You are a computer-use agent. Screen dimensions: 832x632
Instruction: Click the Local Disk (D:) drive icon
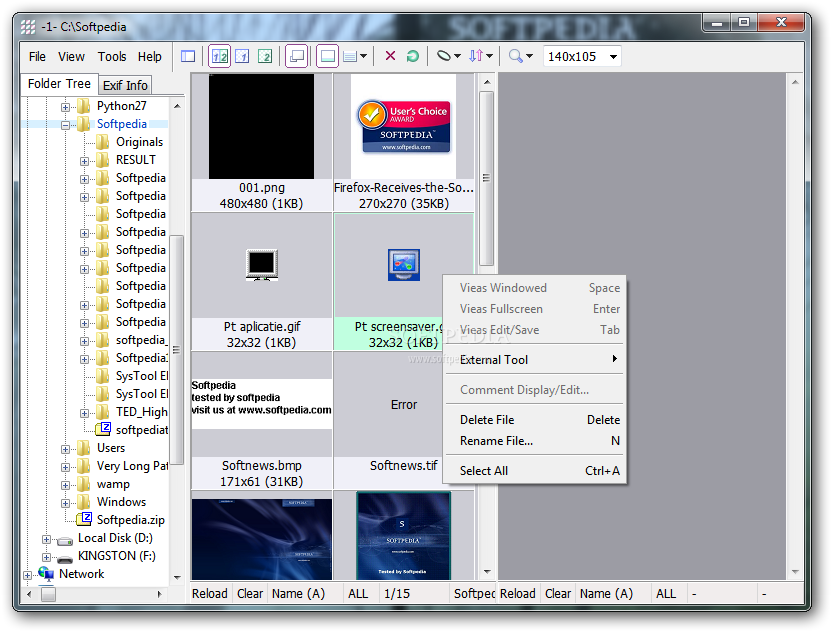[x=65, y=541]
